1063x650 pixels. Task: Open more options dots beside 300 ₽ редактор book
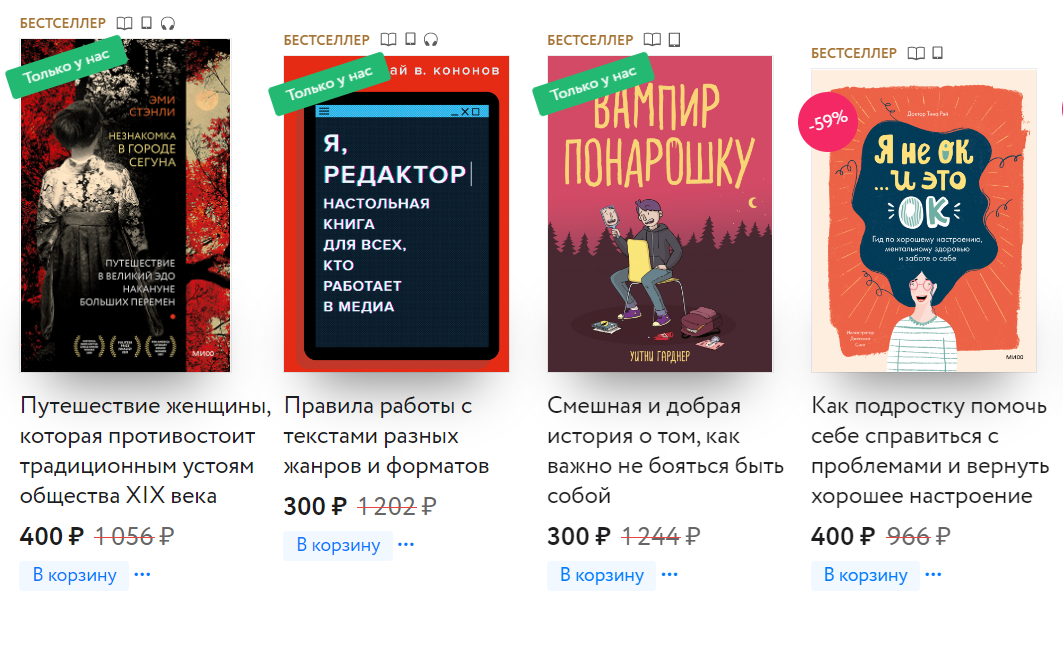pos(406,545)
